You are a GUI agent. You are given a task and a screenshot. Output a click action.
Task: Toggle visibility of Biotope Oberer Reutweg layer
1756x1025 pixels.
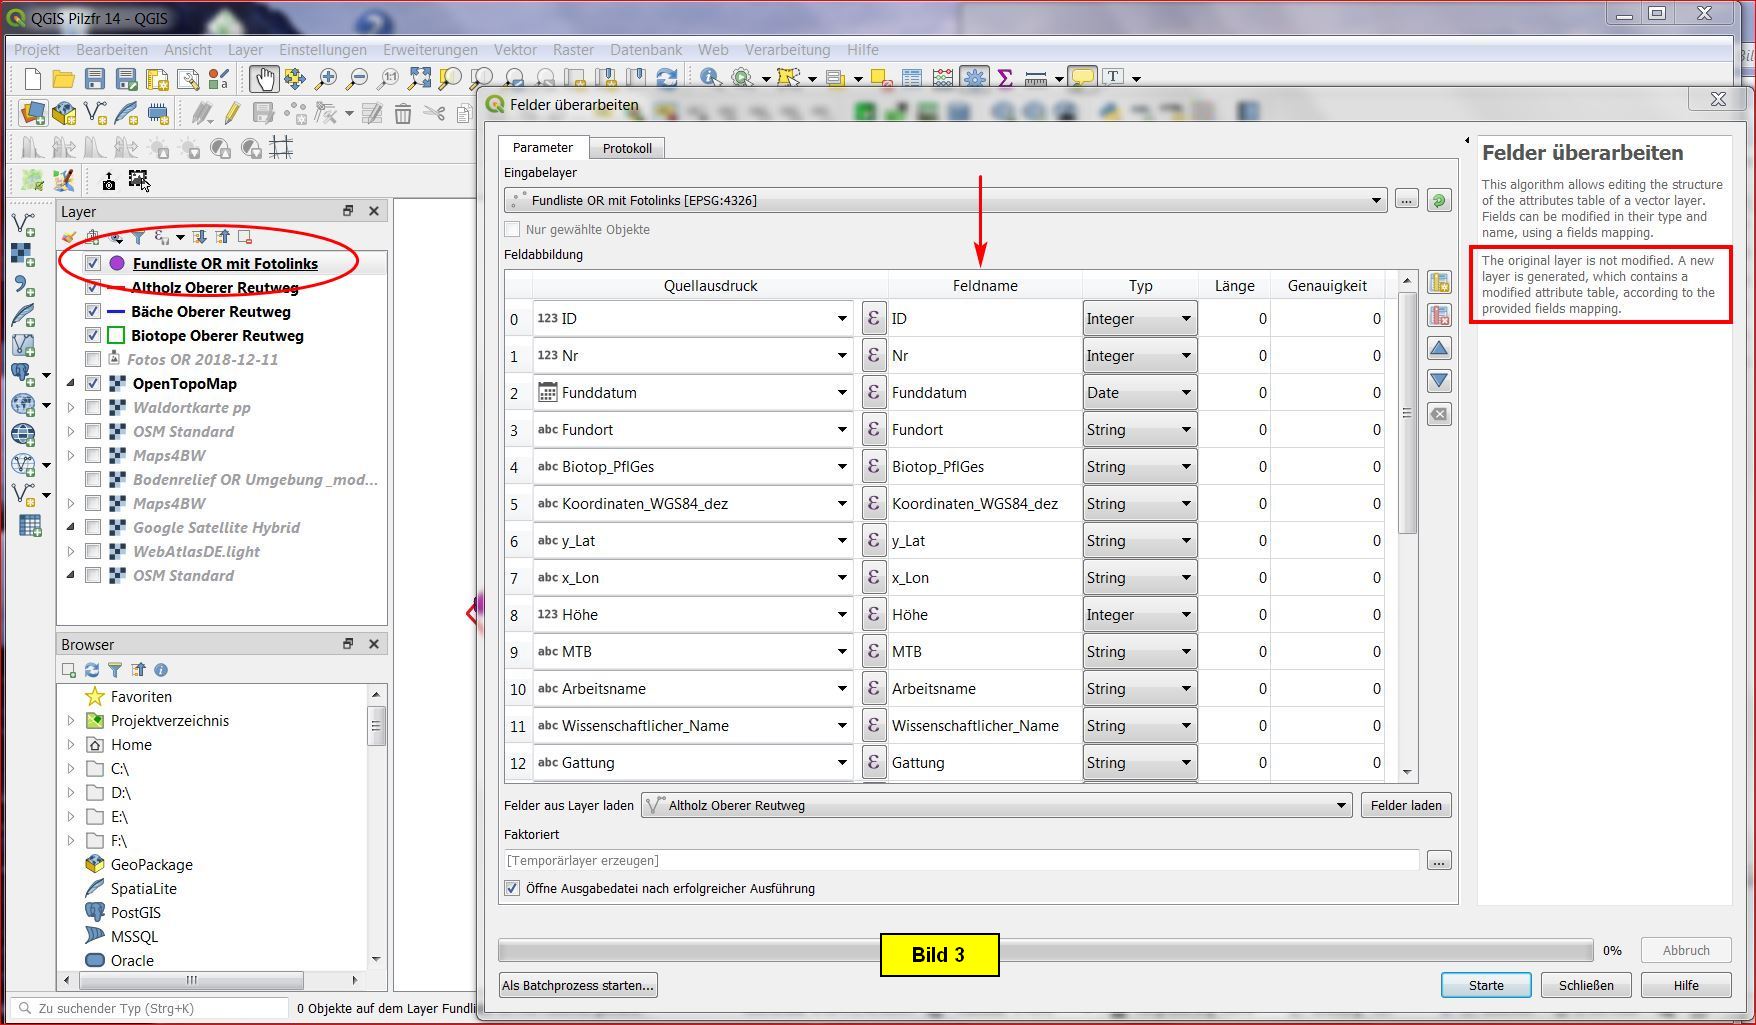(x=93, y=336)
